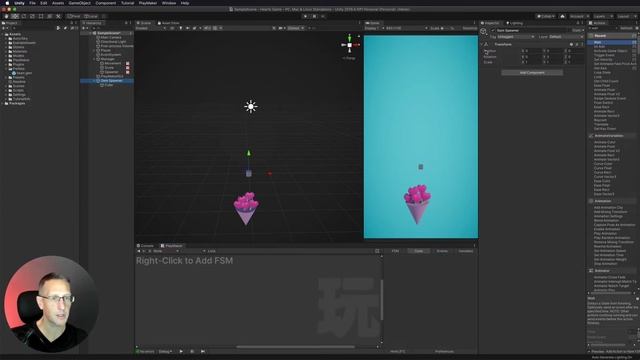The image size is (640, 360).
Task: Select the Events tab in PlayMaker
Action: tap(442, 251)
